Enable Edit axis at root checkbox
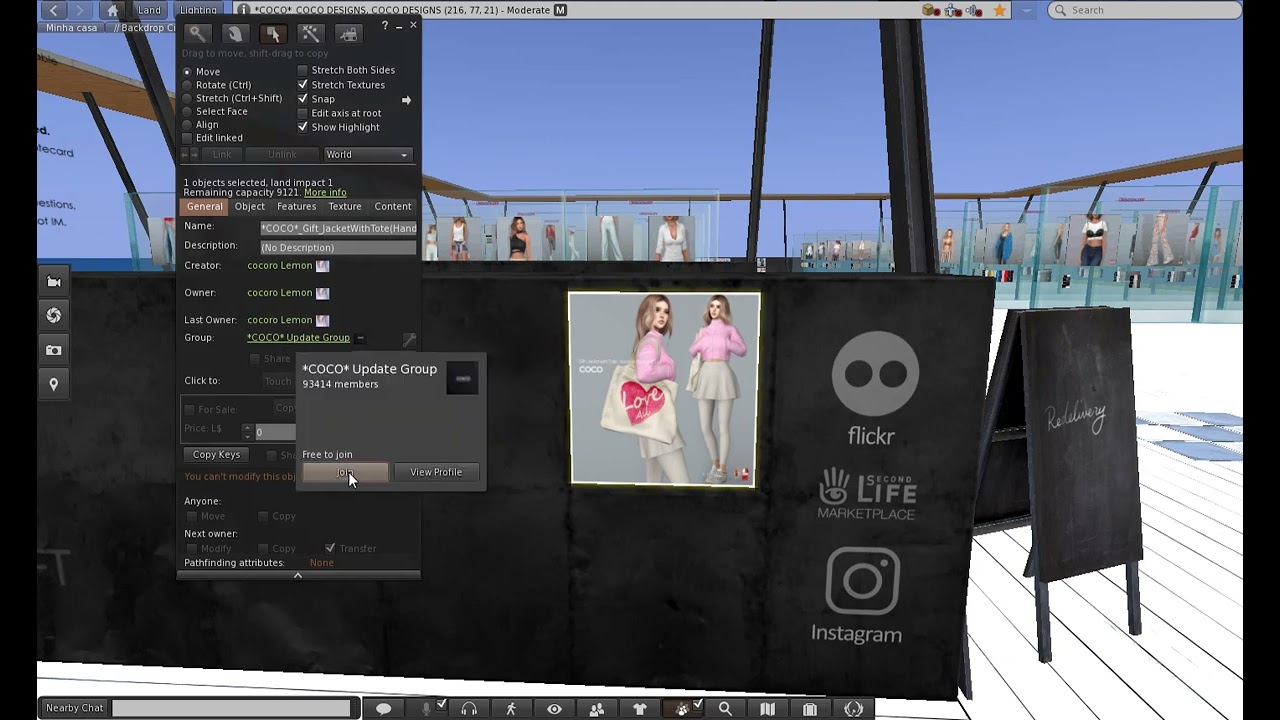Image resolution: width=1280 pixels, height=720 pixels. pyautogui.click(x=303, y=113)
